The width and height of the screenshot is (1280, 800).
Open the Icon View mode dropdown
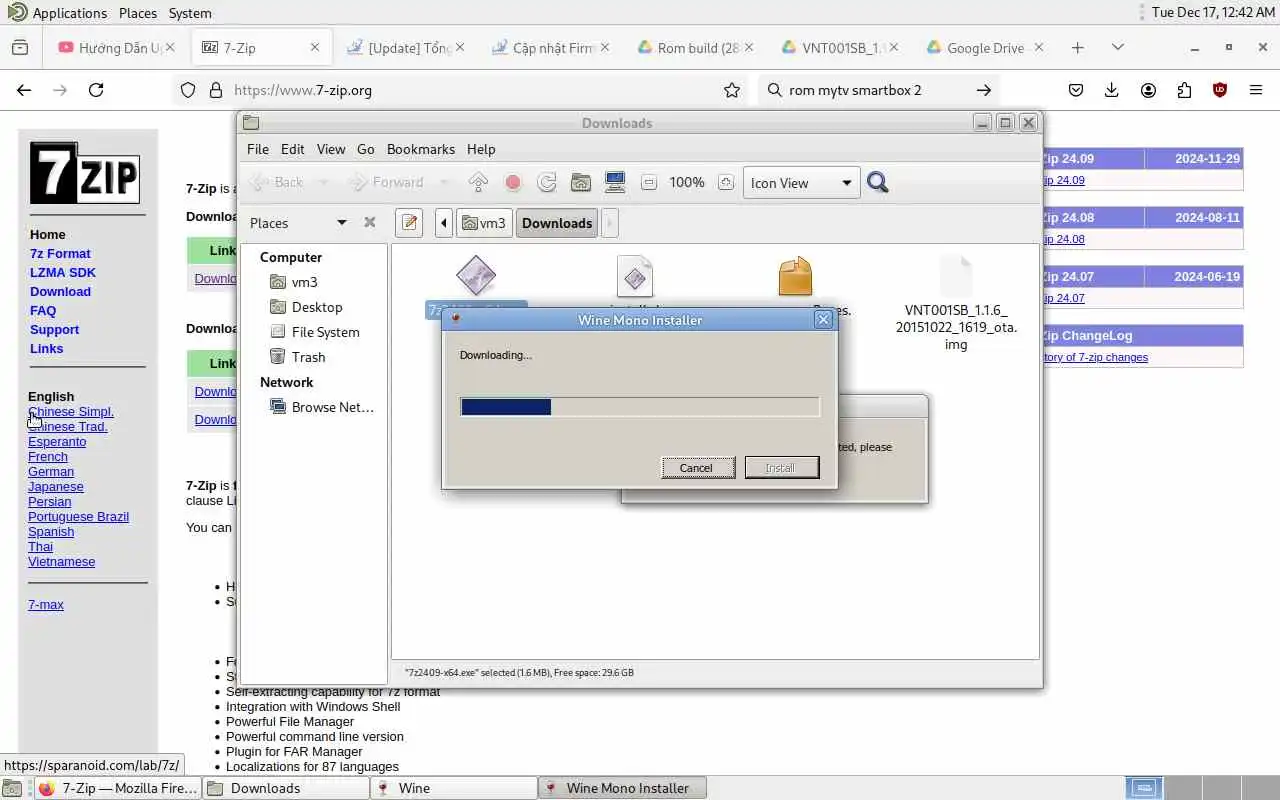pyautogui.click(x=801, y=183)
